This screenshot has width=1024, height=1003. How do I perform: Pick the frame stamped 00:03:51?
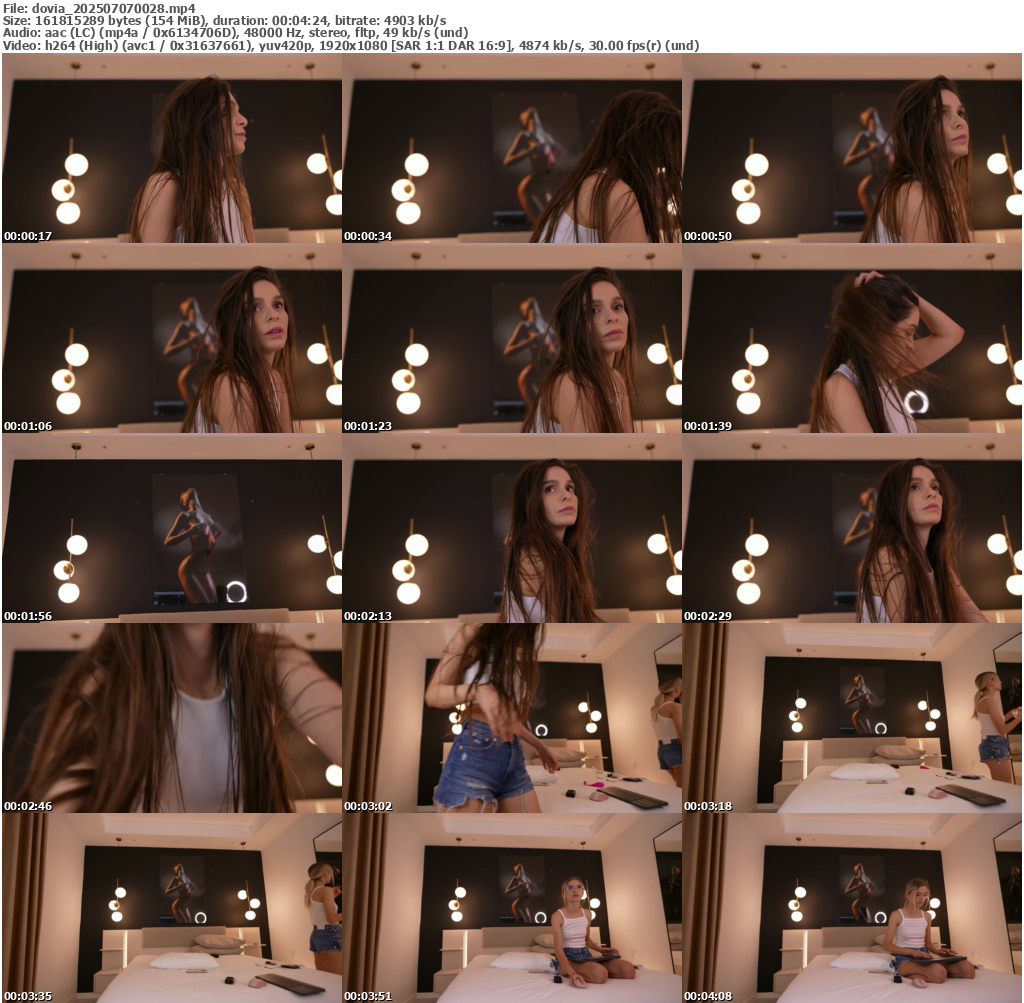pyautogui.click(x=512, y=908)
